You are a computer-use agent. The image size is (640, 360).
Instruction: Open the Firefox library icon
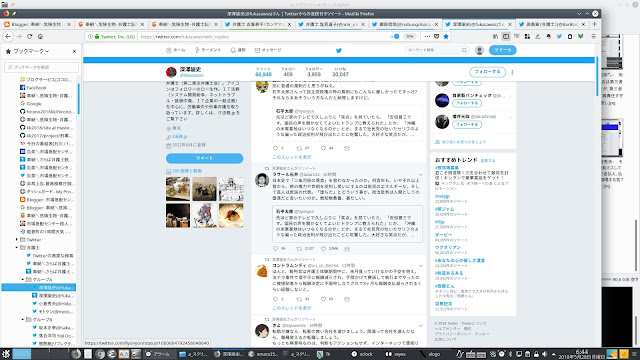tap(495, 36)
